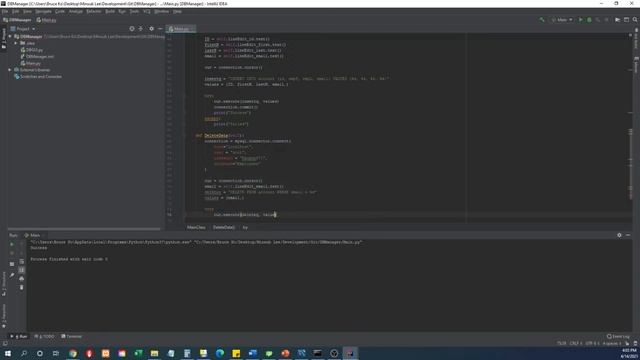The height and width of the screenshot is (360, 640).
Task: Open the Event Log in status bar
Action: [618, 336]
